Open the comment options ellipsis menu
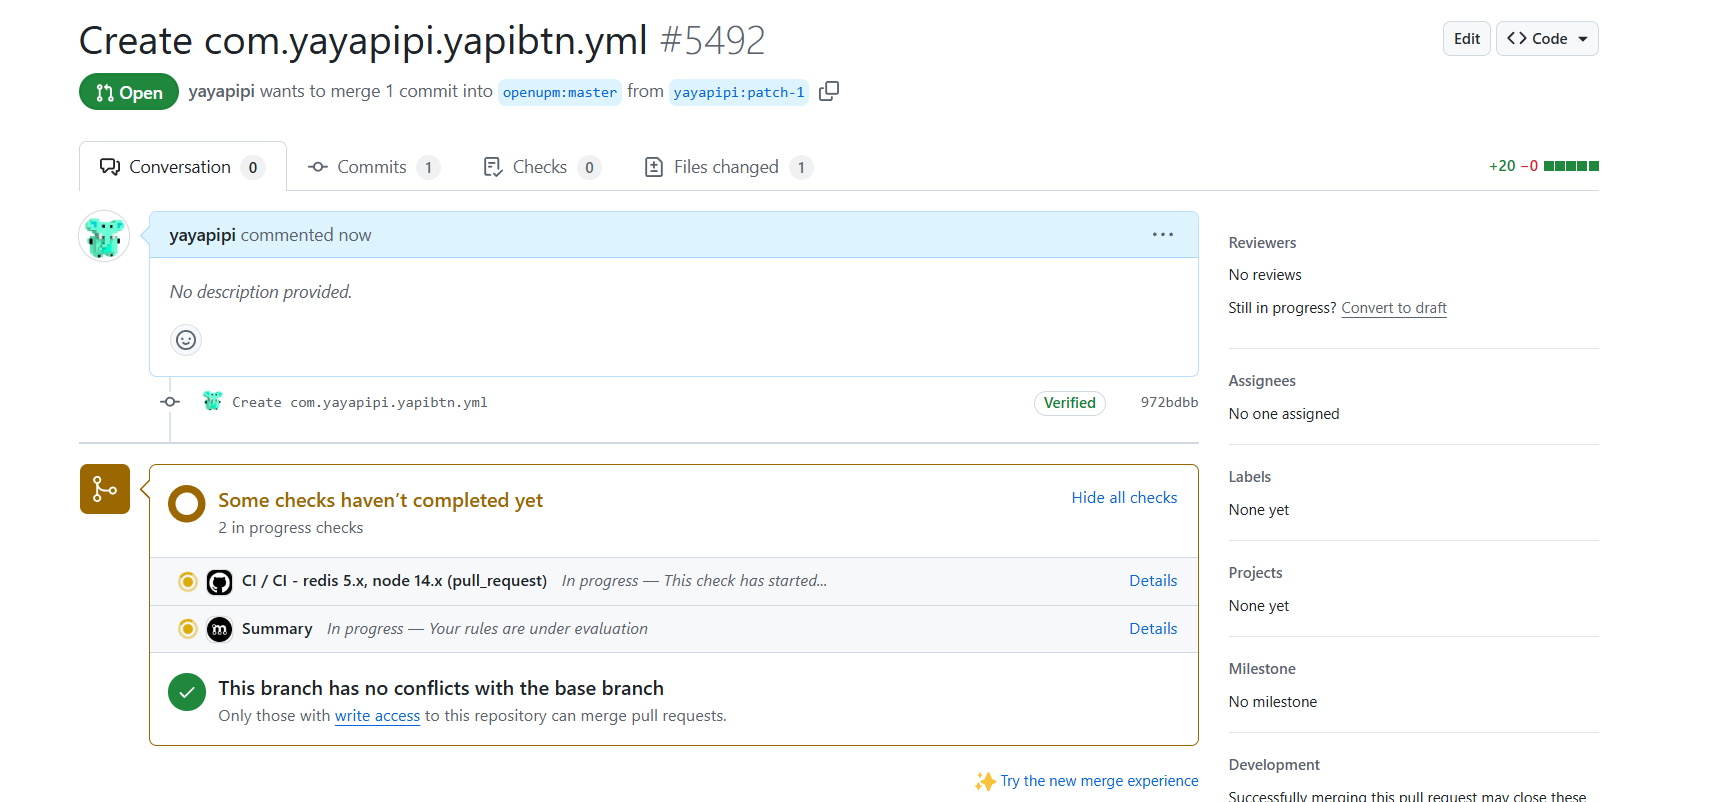1710x802 pixels. click(x=1162, y=235)
